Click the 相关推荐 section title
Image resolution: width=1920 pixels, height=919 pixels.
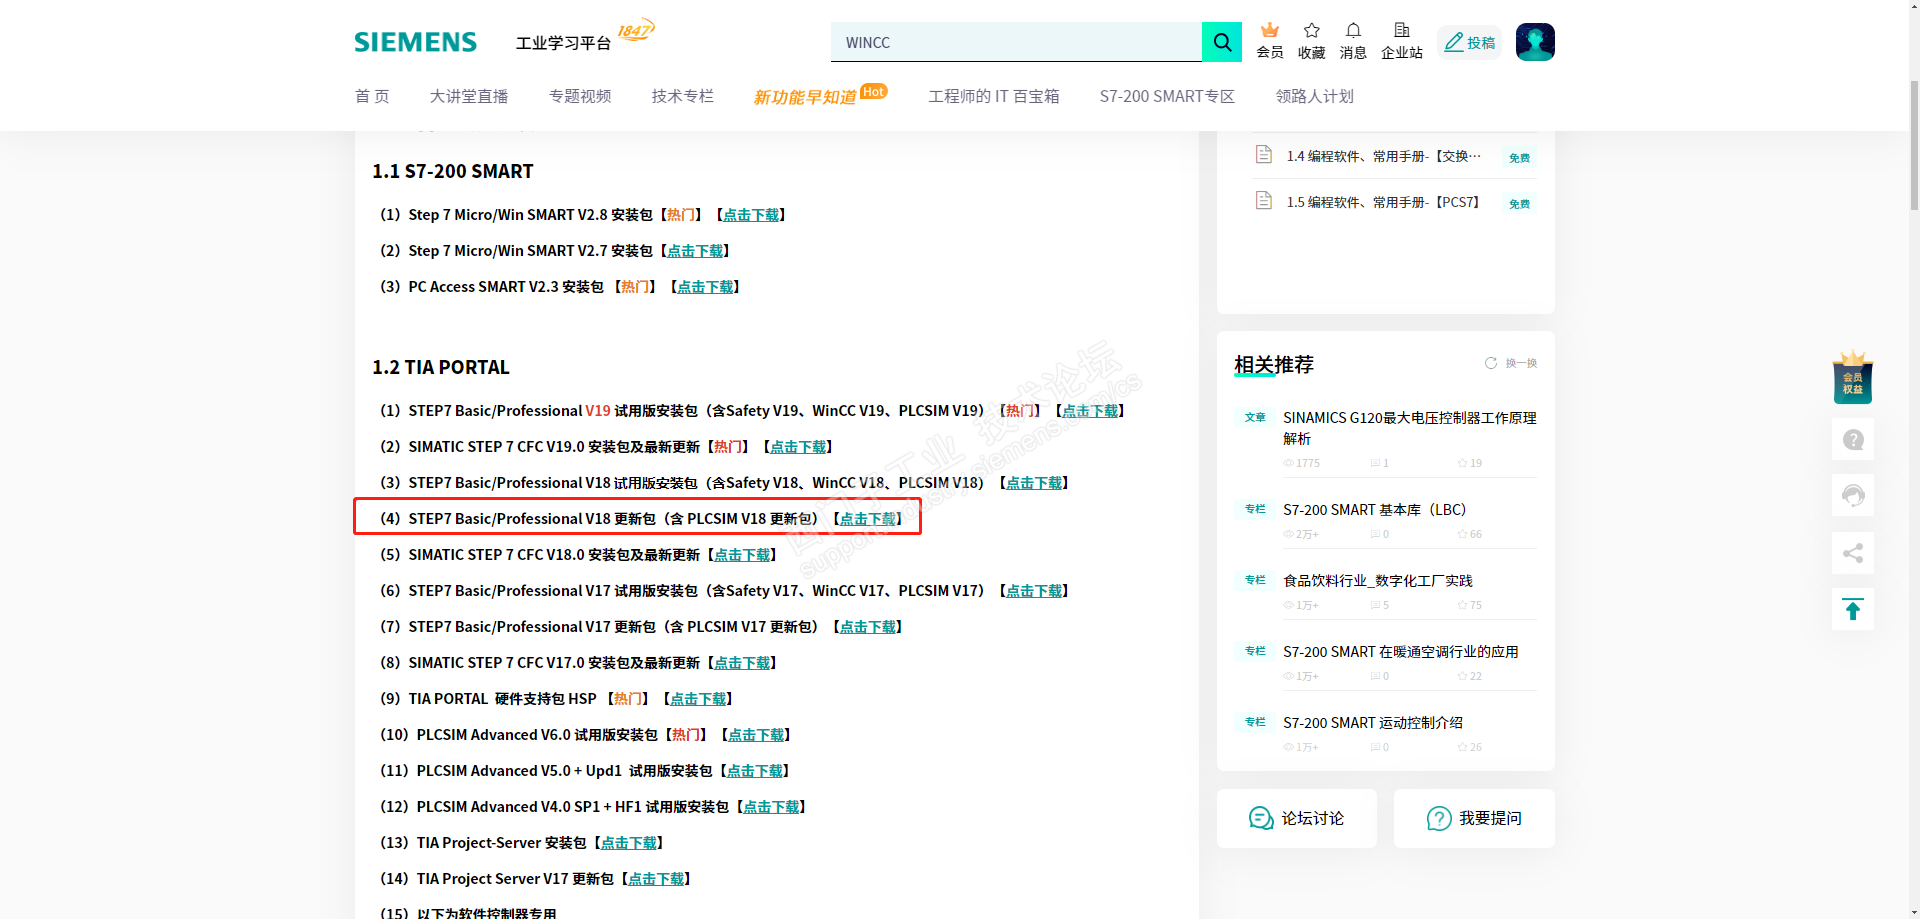1274,365
